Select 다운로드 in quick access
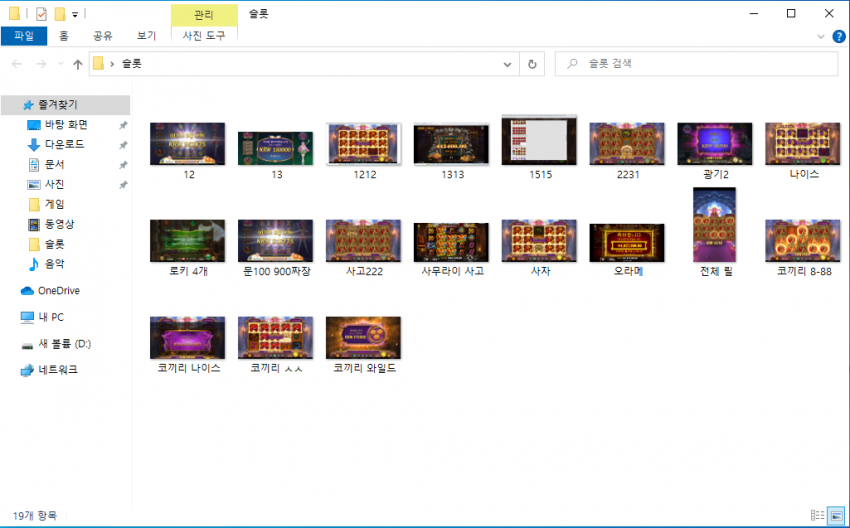The width and height of the screenshot is (850, 528). 65,144
